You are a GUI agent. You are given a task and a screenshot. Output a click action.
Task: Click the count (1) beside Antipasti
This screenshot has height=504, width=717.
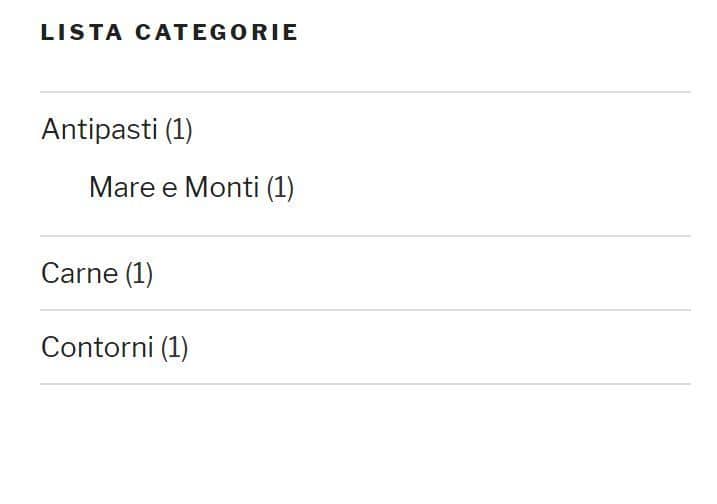click(179, 130)
